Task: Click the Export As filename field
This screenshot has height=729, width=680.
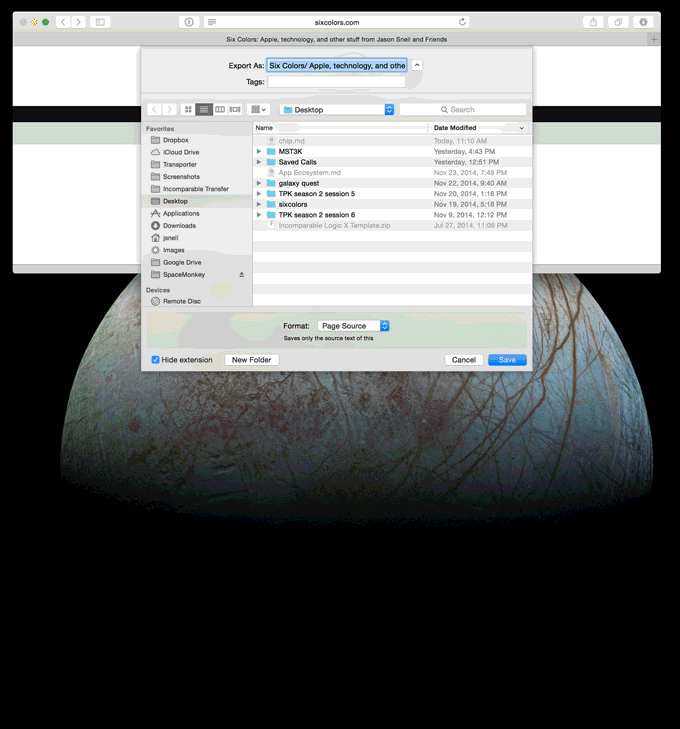Action: 337,66
